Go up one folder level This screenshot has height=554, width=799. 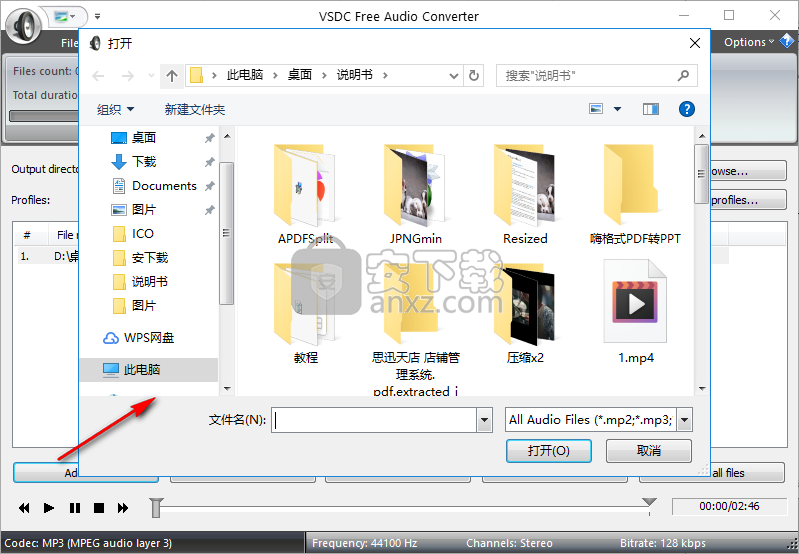172,76
